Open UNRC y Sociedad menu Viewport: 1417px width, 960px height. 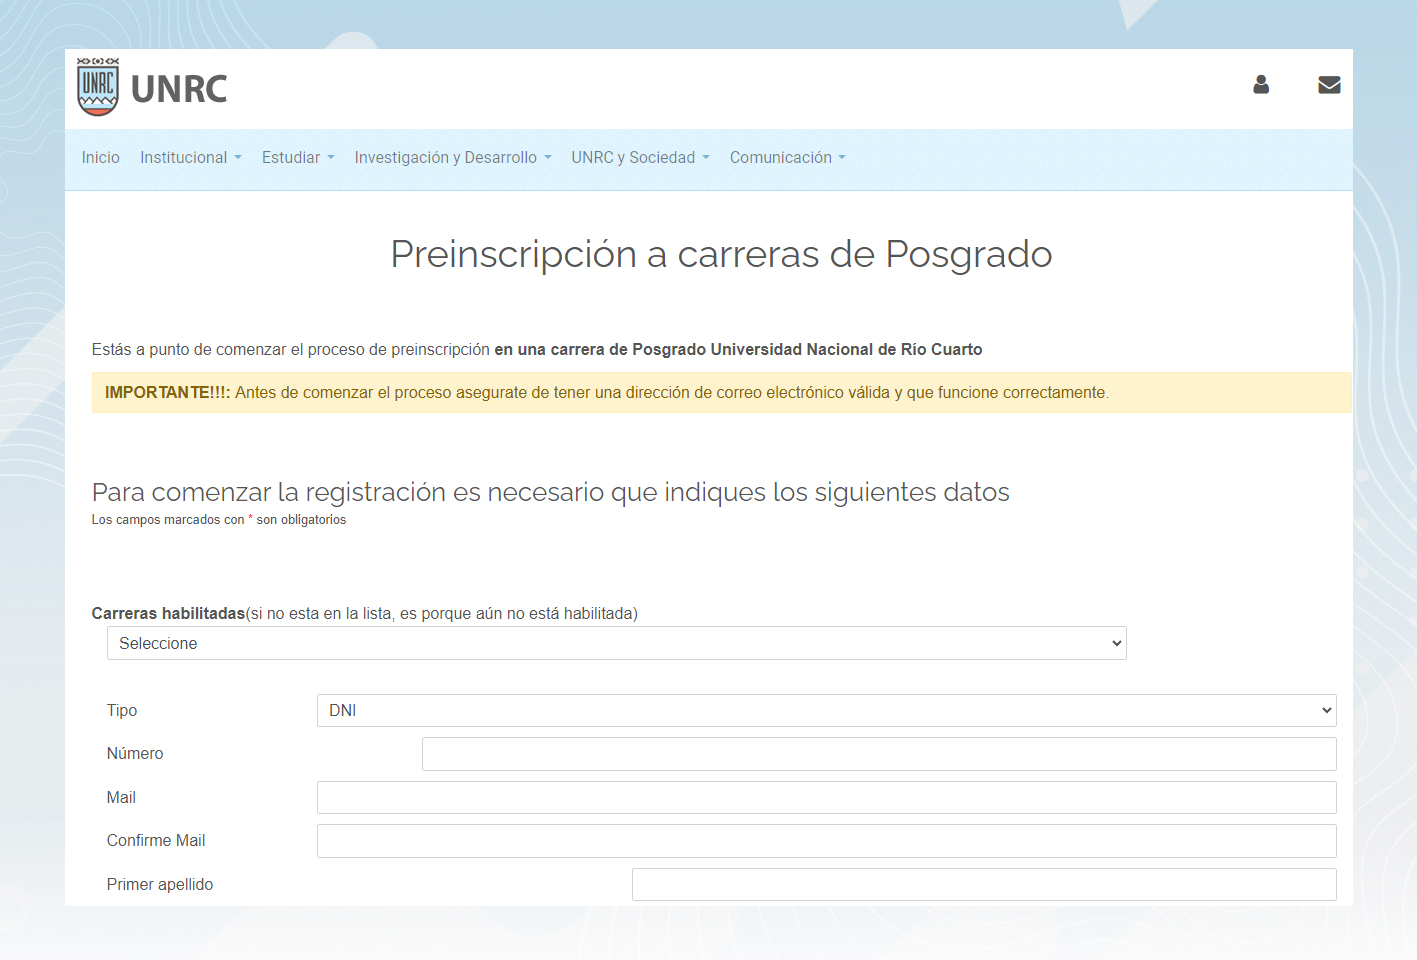click(x=640, y=158)
